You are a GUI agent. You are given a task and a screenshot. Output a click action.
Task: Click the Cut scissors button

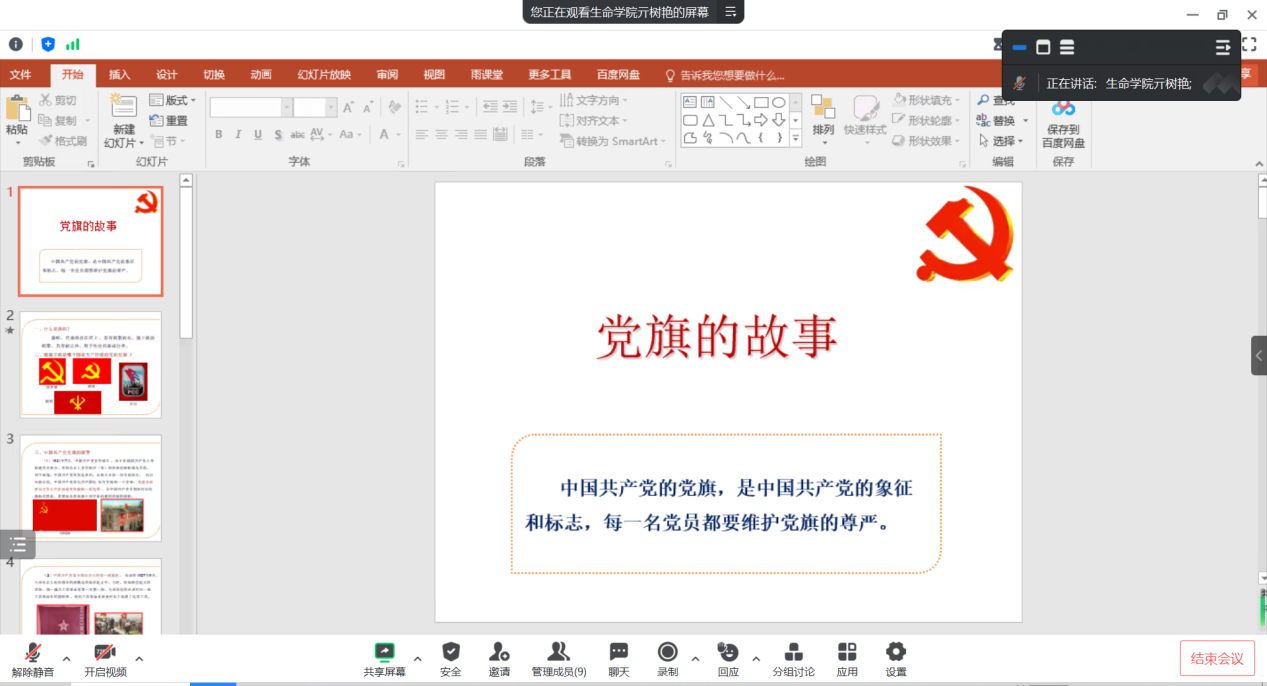point(58,100)
